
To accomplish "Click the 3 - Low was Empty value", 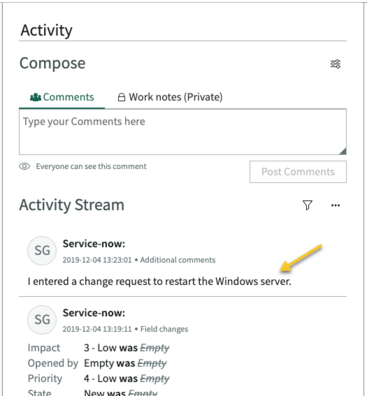I will click(127, 348).
